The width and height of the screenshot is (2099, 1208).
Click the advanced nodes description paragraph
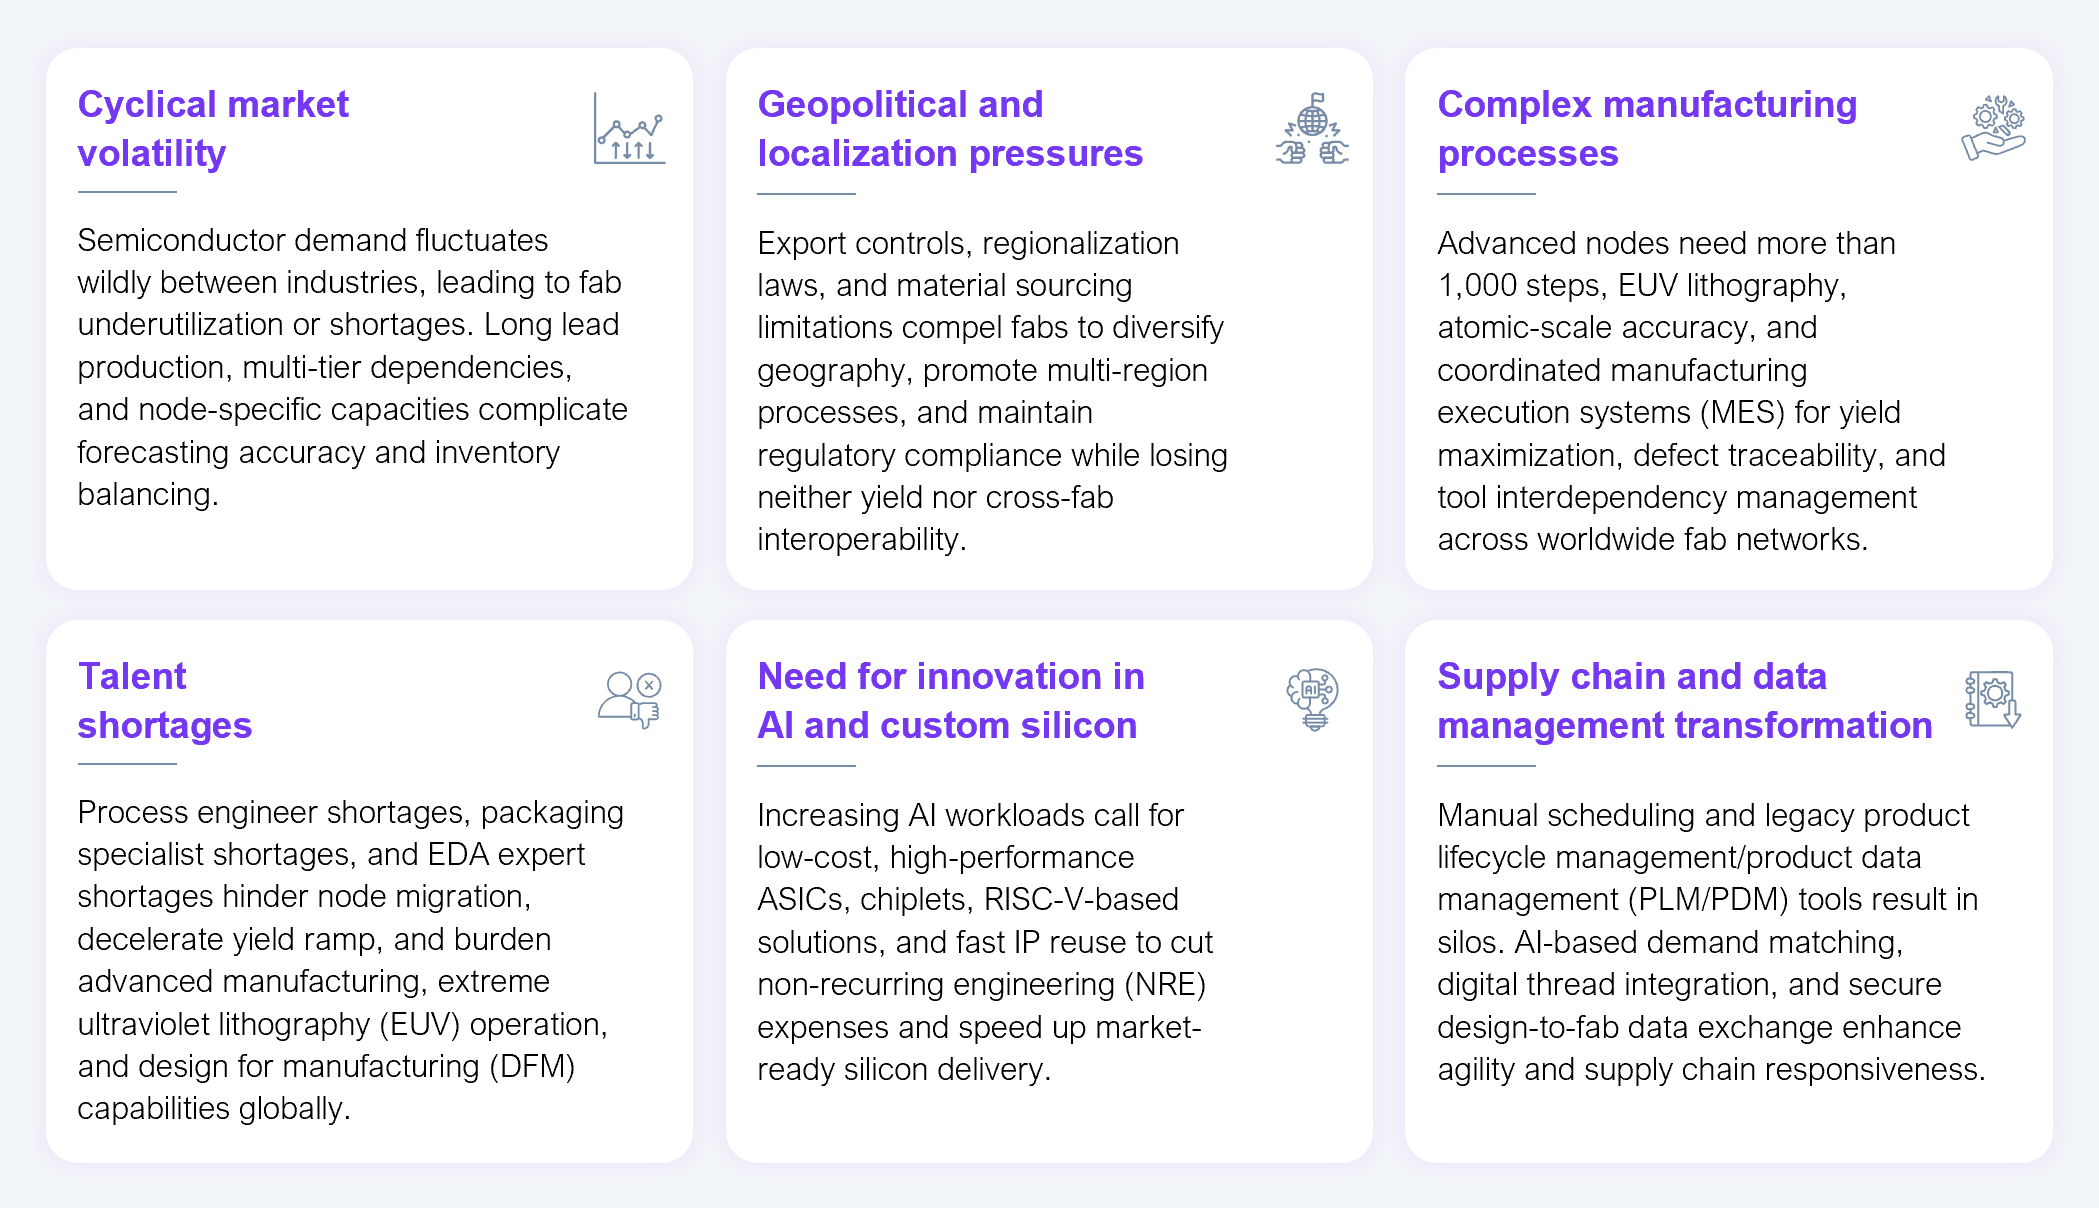coord(1690,391)
